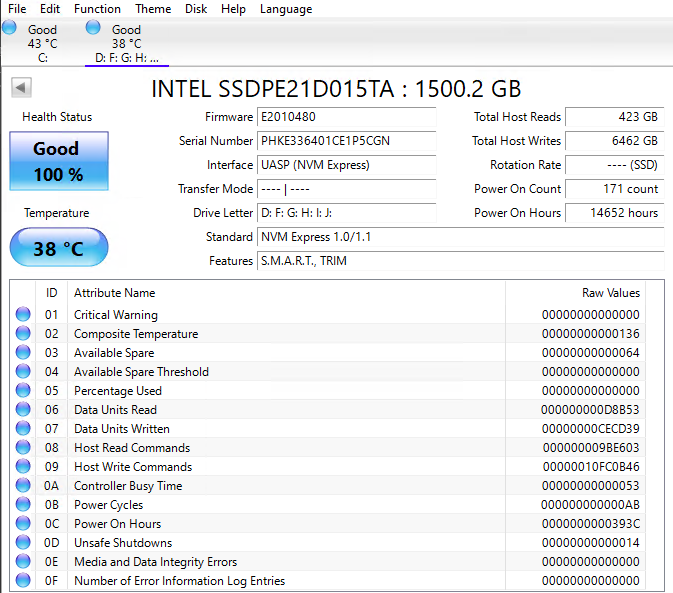Click the Standard field NVM Express 1.0/1.1

click(x=461, y=237)
